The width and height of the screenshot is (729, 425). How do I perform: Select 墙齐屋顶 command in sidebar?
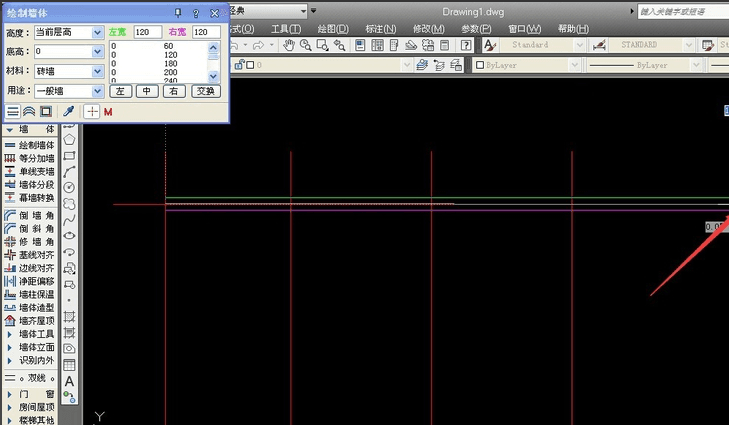click(x=30, y=321)
